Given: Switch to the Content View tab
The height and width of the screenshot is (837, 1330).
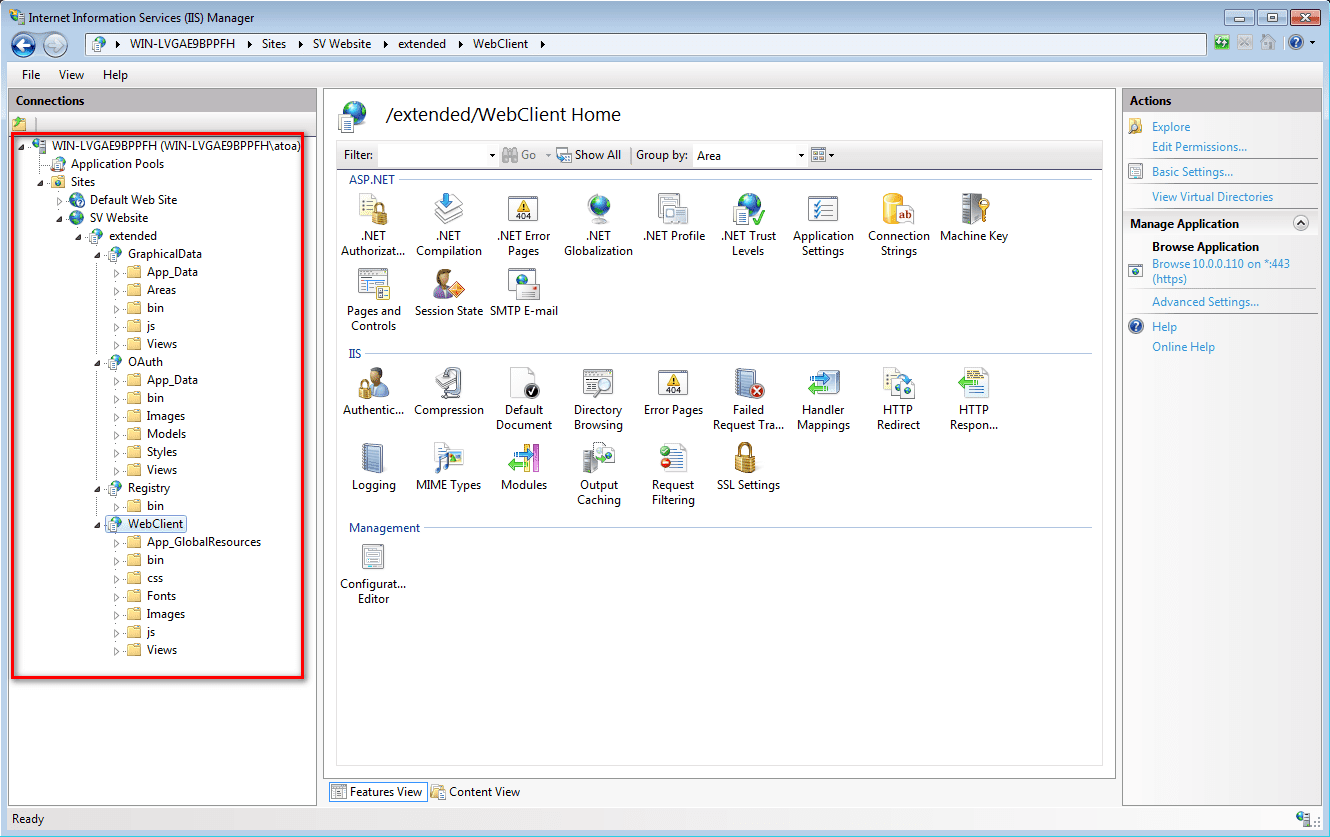Looking at the screenshot, I should pos(476,792).
